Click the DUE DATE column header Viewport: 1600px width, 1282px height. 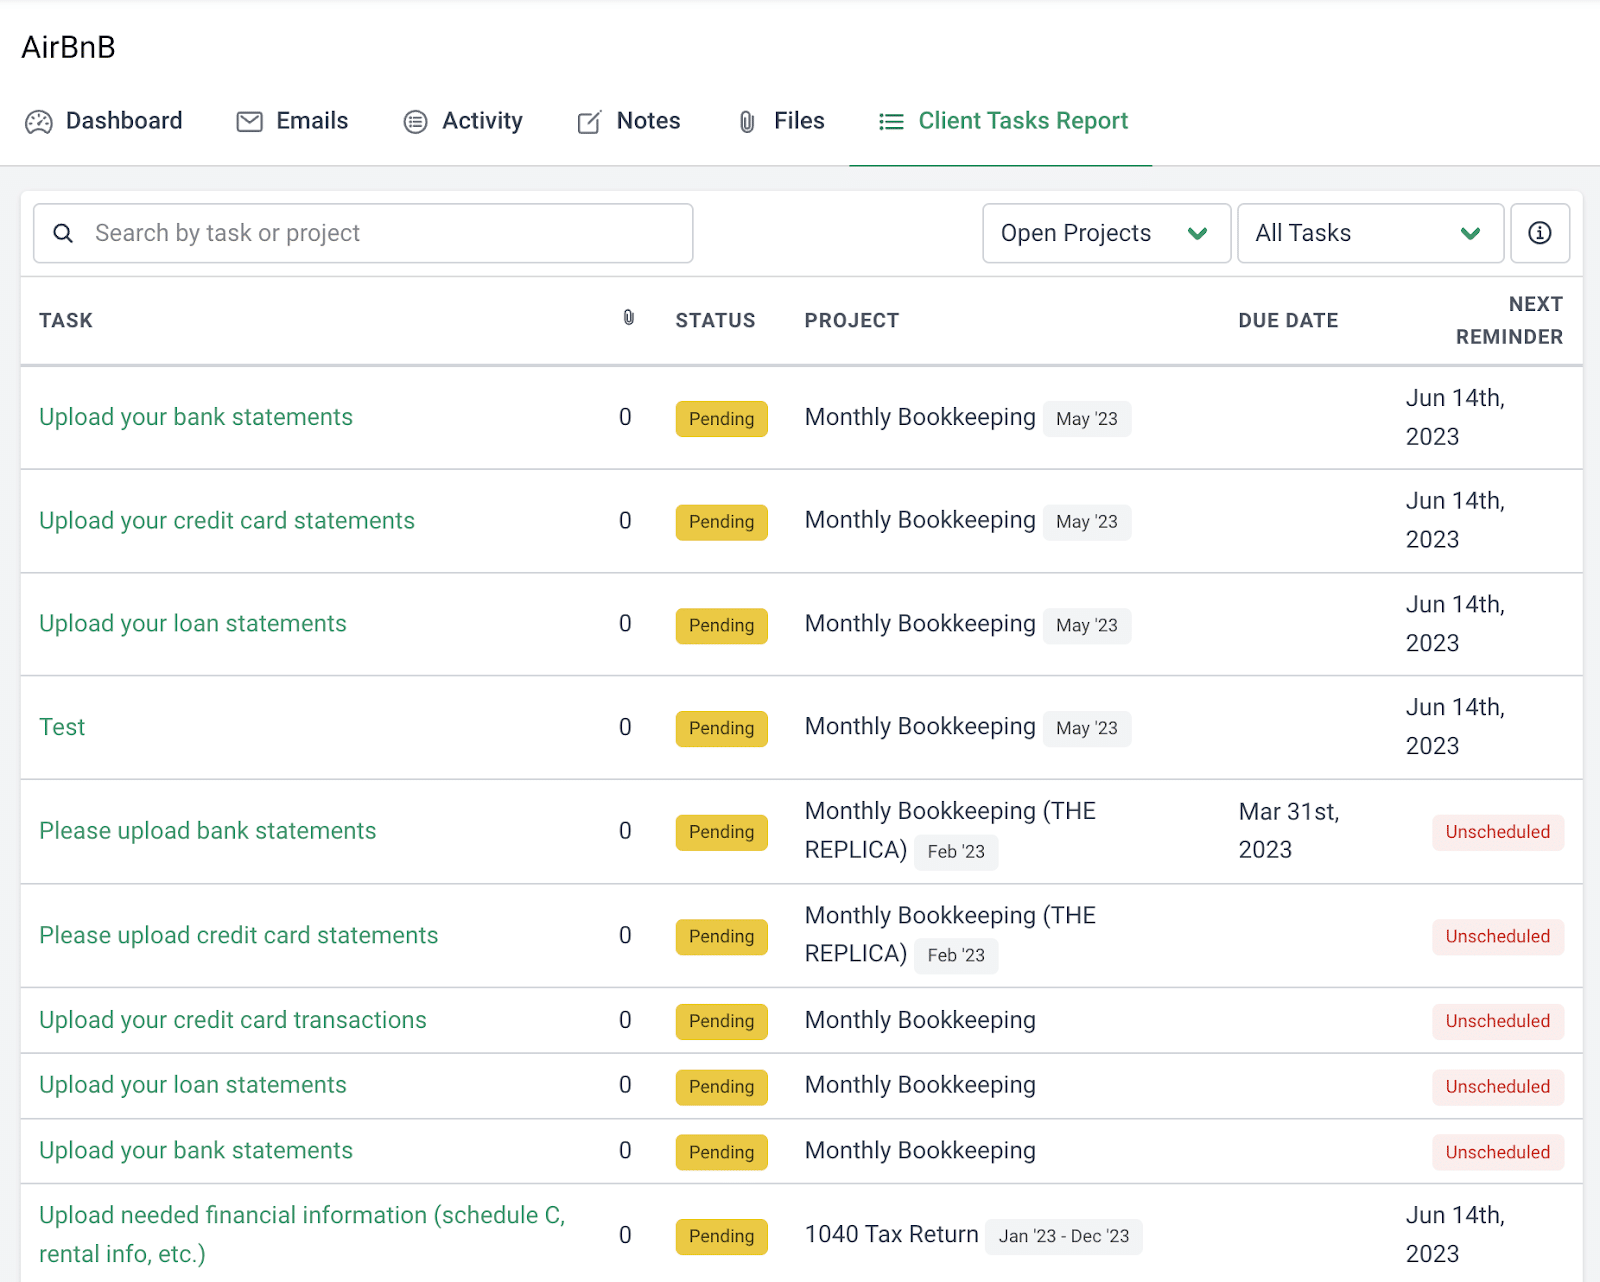click(x=1288, y=320)
